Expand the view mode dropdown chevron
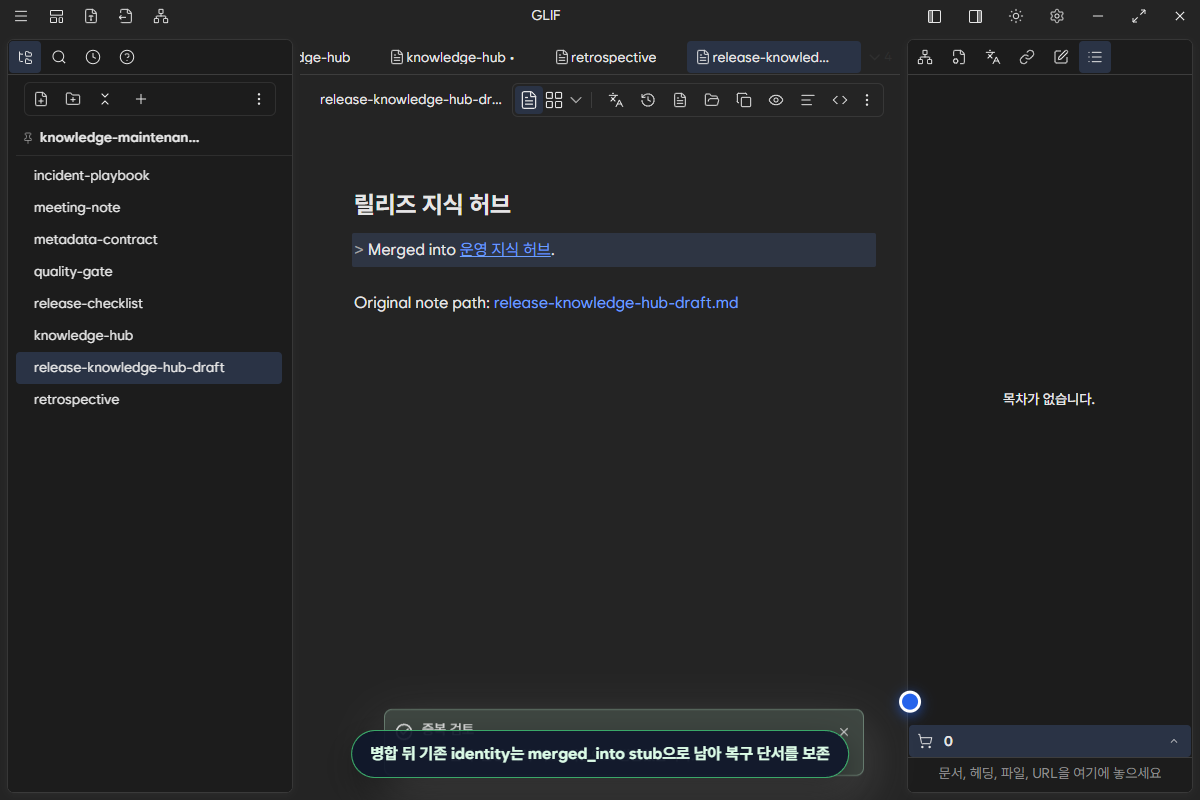The image size is (1200, 800). pyautogui.click(x=576, y=100)
